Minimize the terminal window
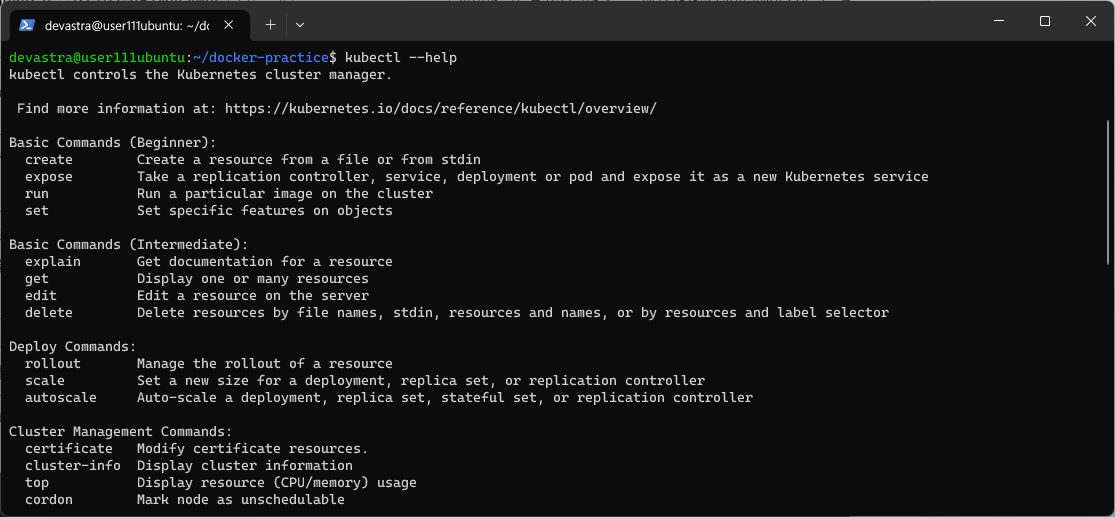The image size is (1115, 517). (999, 21)
